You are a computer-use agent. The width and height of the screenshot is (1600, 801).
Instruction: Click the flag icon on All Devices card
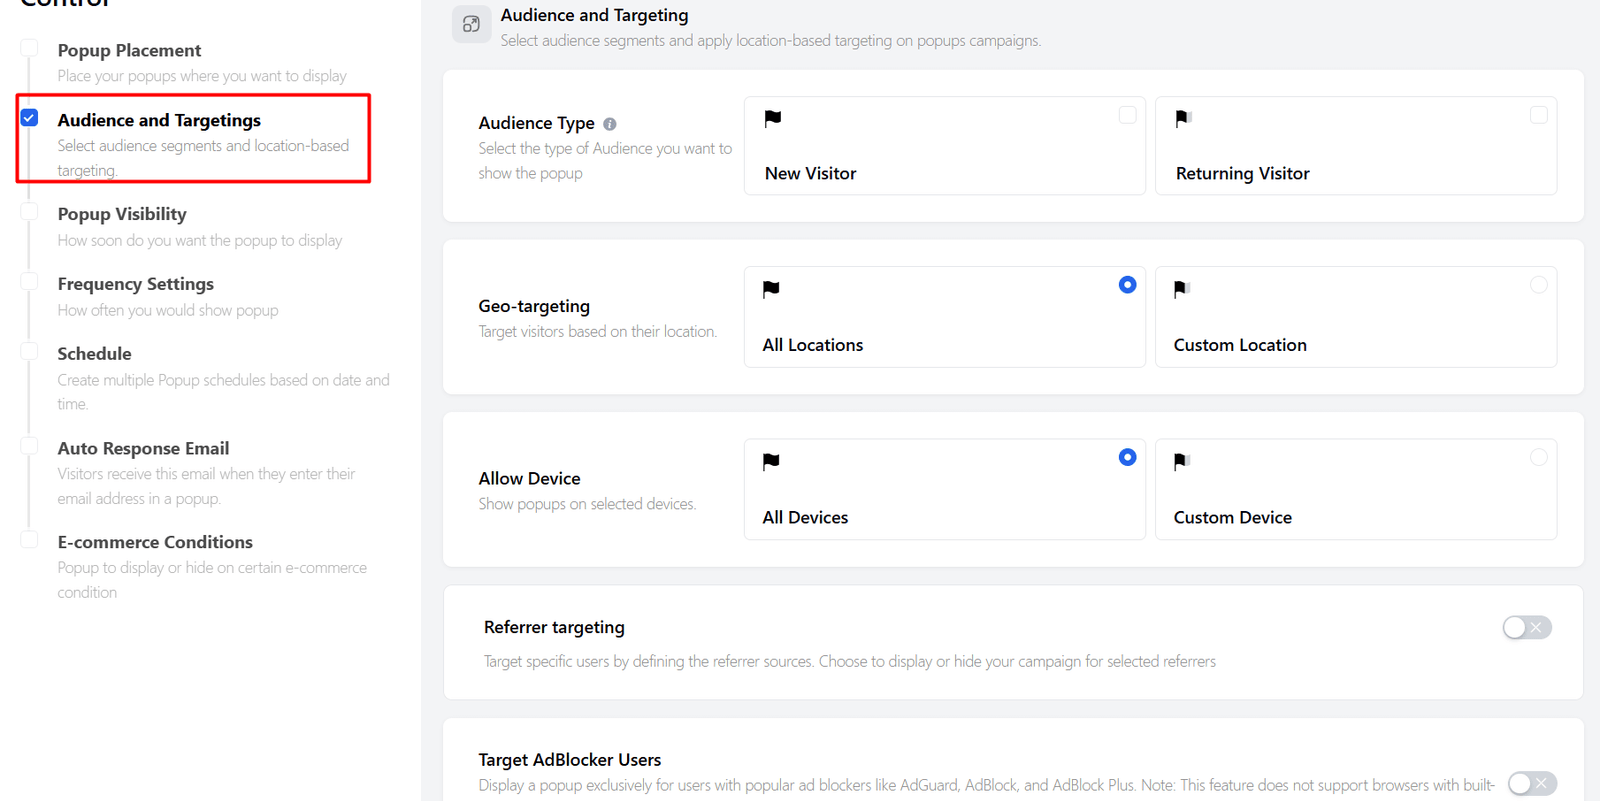click(x=771, y=462)
